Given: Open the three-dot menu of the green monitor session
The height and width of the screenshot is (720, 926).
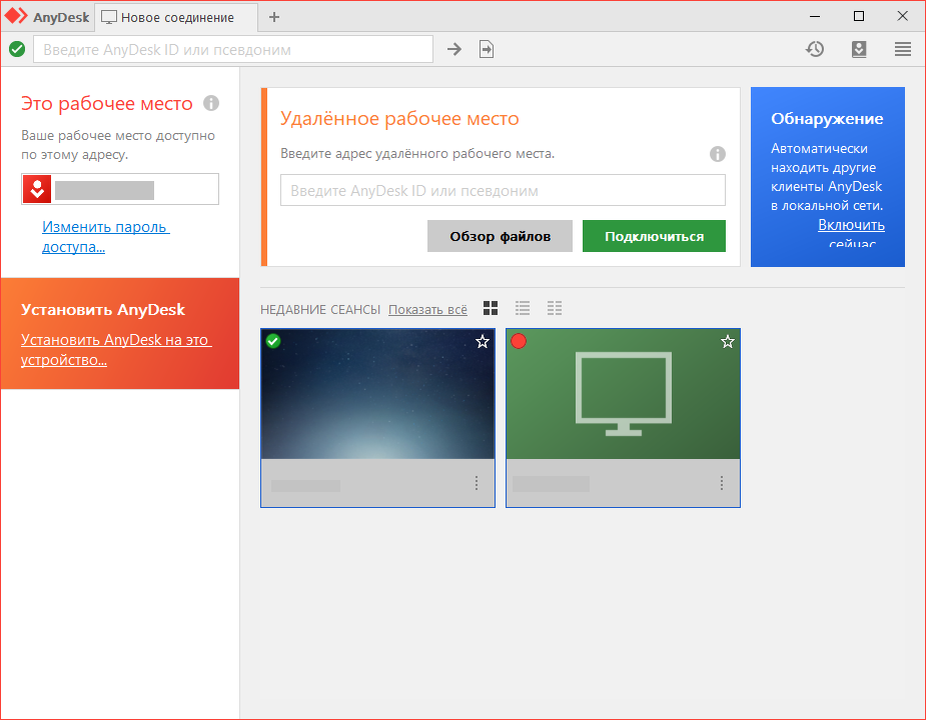Looking at the screenshot, I should pos(721,483).
